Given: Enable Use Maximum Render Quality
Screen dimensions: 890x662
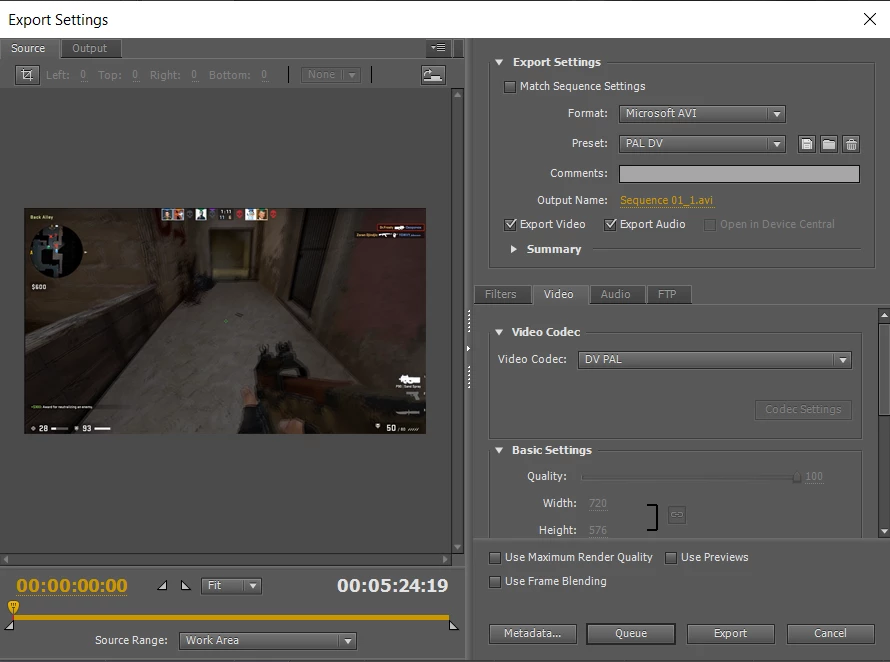Looking at the screenshot, I should pyautogui.click(x=495, y=558).
